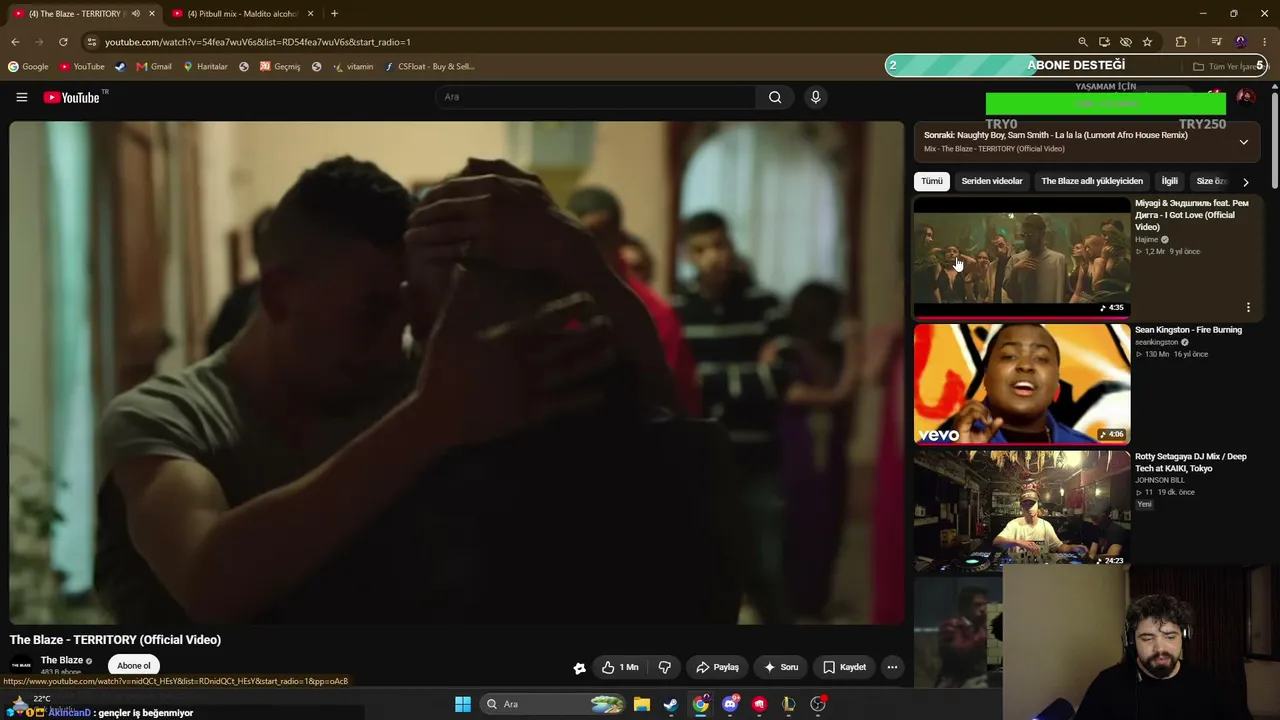
Task: Open the Hajime channel name
Action: pyautogui.click(x=1146, y=240)
